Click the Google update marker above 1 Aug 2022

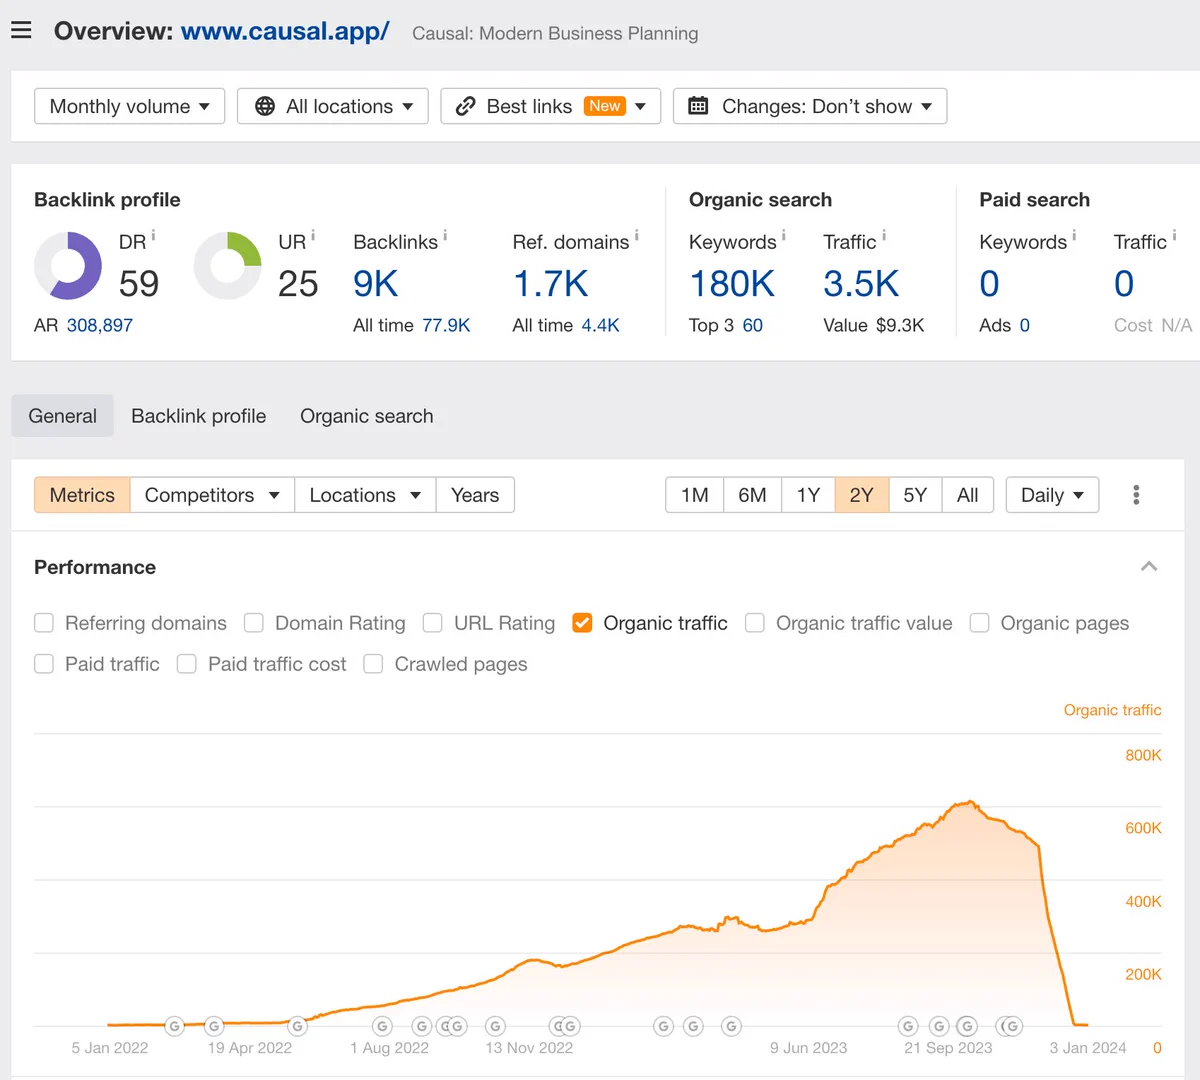coord(382,1026)
